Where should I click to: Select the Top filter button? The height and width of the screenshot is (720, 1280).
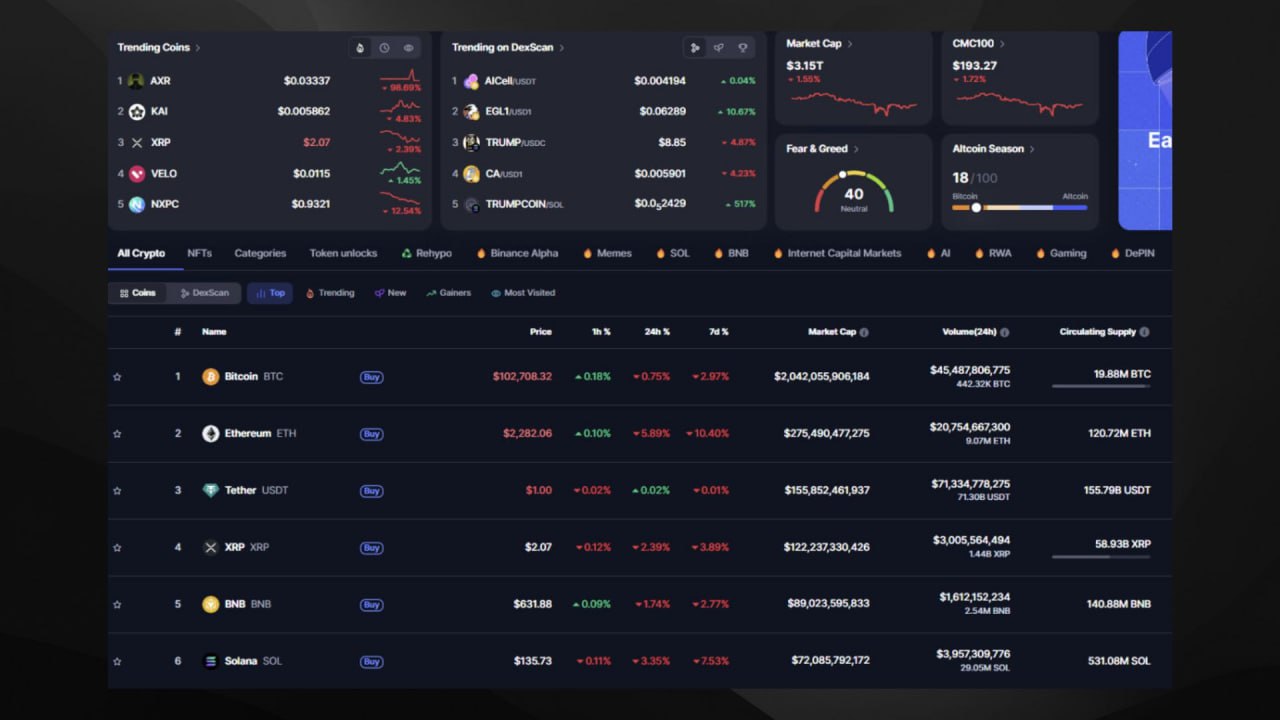270,293
